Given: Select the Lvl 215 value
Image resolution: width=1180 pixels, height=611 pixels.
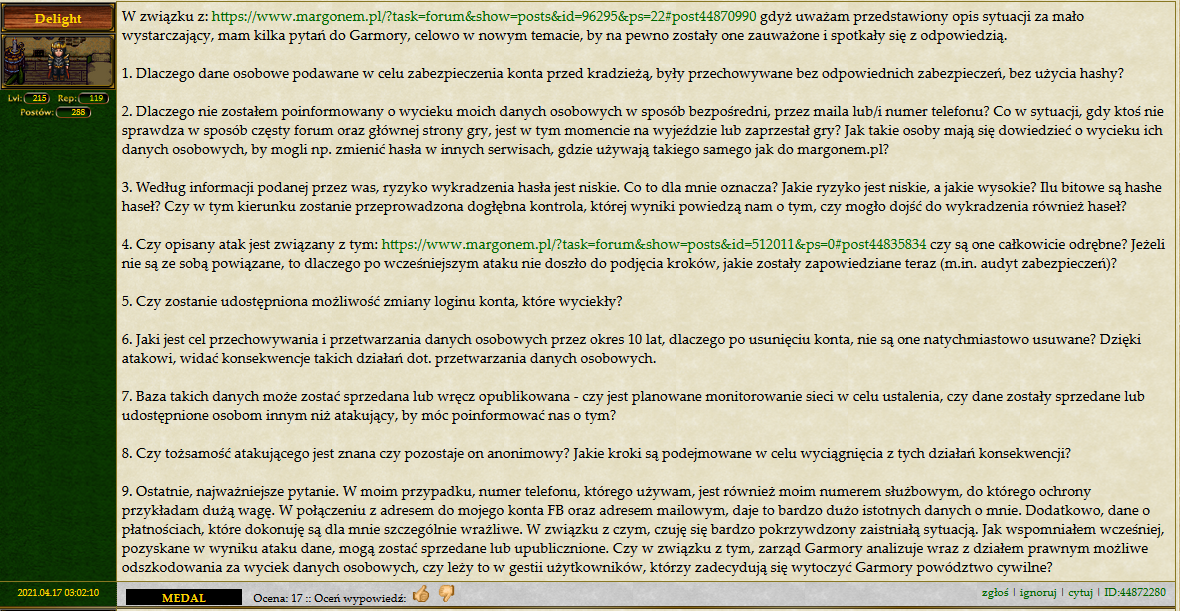Looking at the screenshot, I should tap(37, 98).
